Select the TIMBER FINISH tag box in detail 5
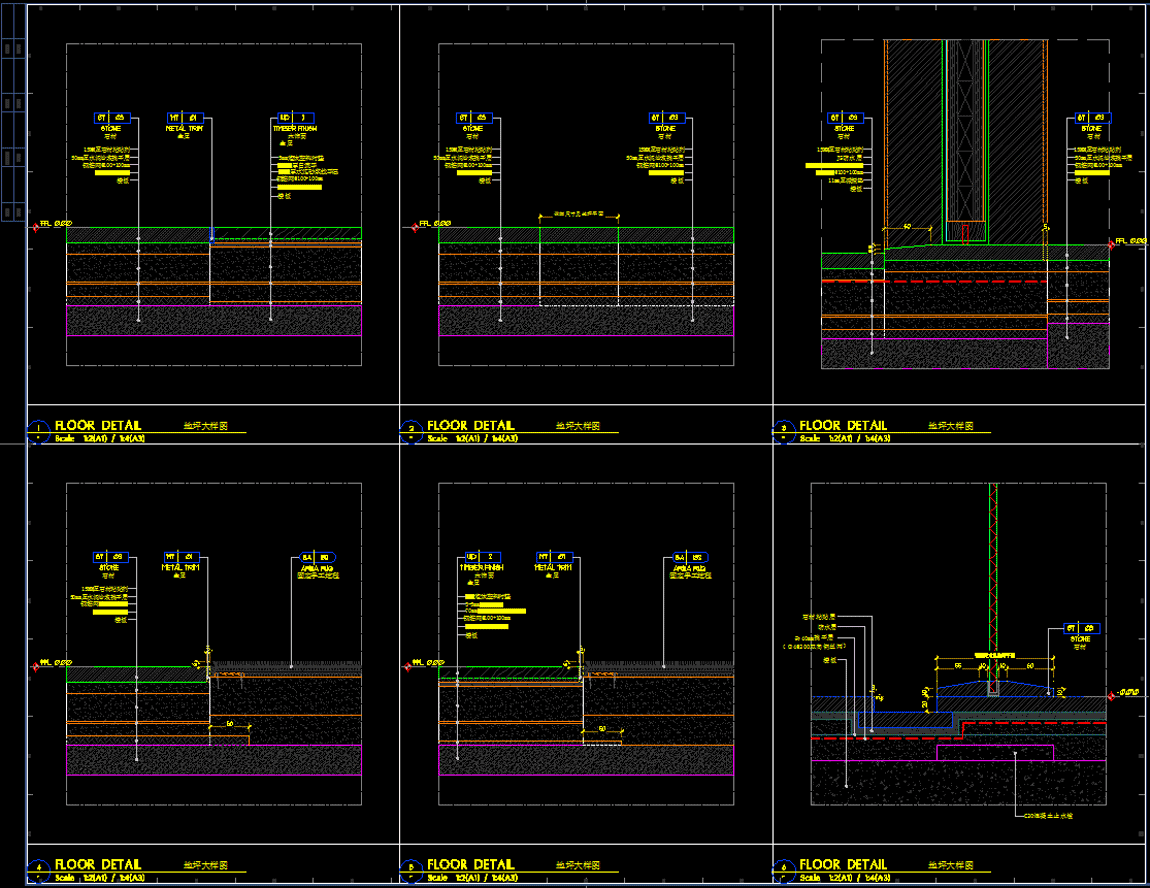 [481, 556]
